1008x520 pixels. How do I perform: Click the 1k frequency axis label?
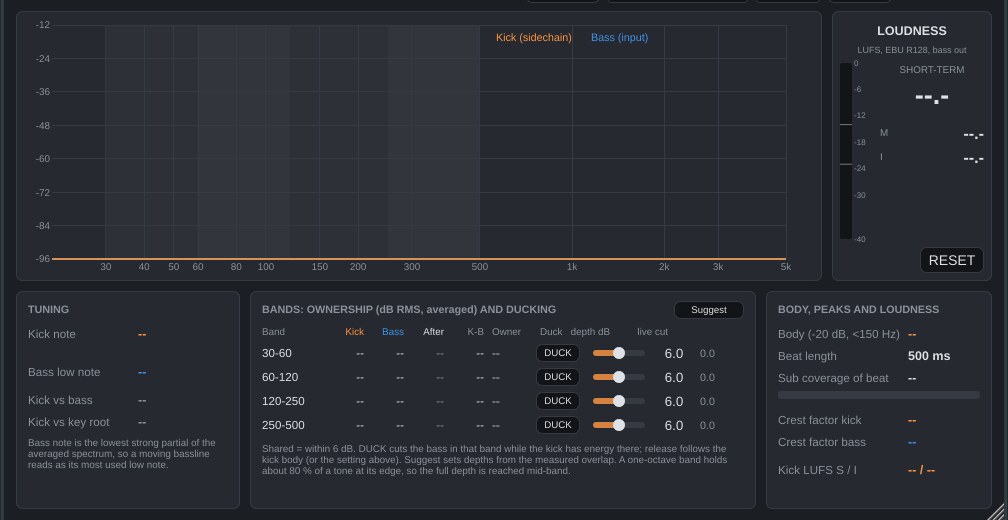click(572, 267)
